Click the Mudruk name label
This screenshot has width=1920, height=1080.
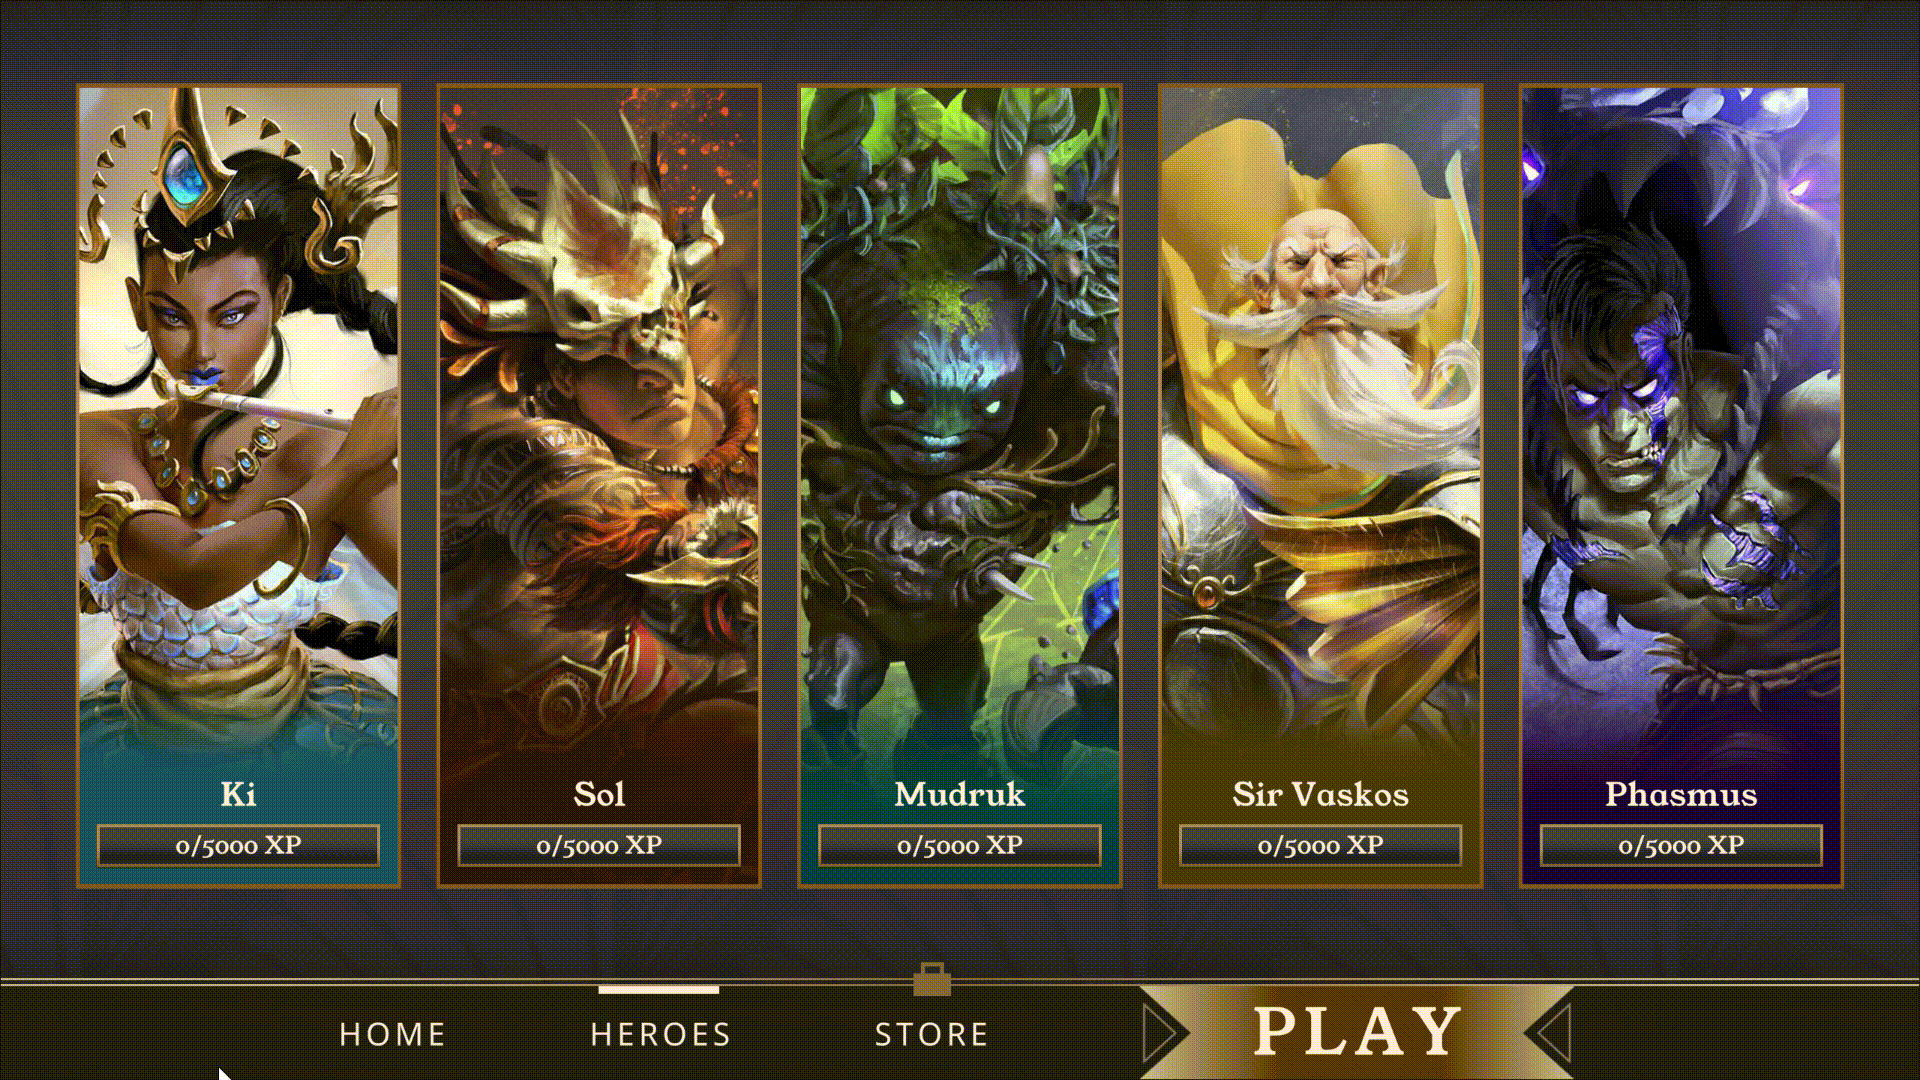960,794
